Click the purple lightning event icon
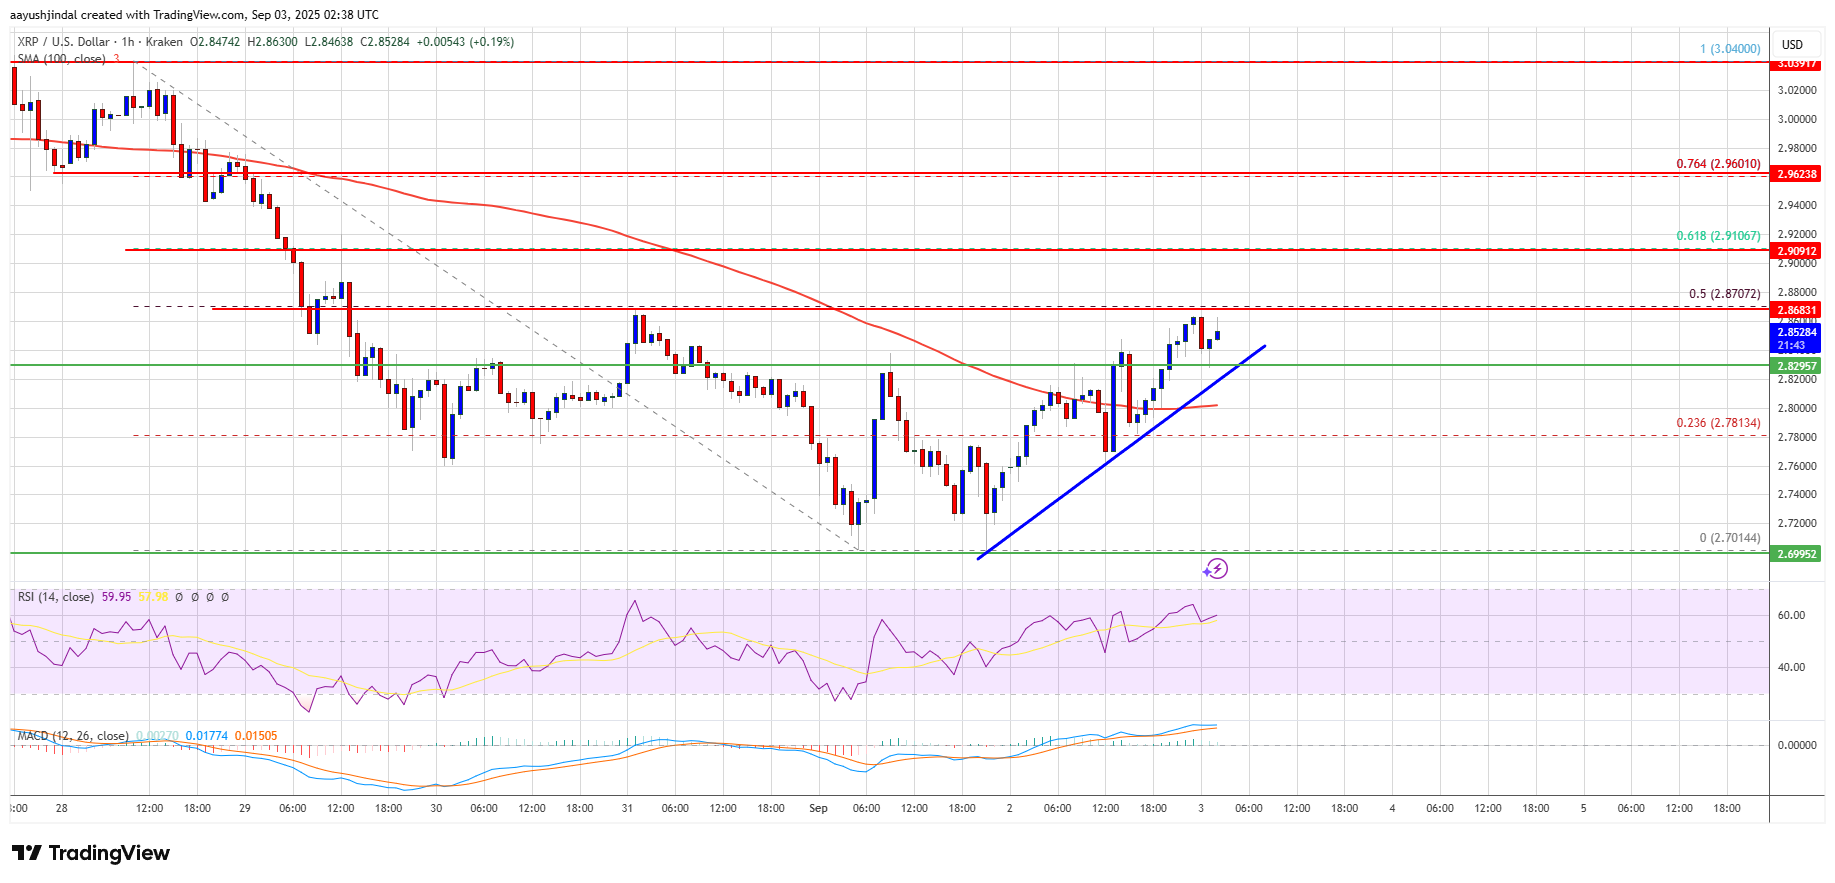Viewport: 1835px width, 883px height. (x=1215, y=569)
